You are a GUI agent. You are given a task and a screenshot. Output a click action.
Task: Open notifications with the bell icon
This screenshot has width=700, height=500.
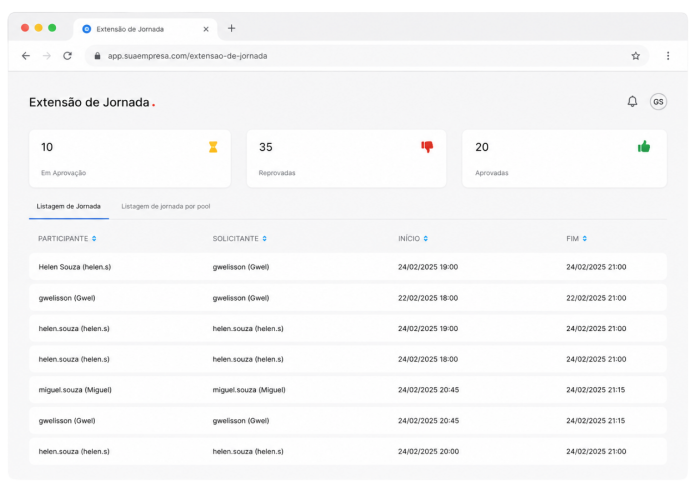tap(632, 101)
